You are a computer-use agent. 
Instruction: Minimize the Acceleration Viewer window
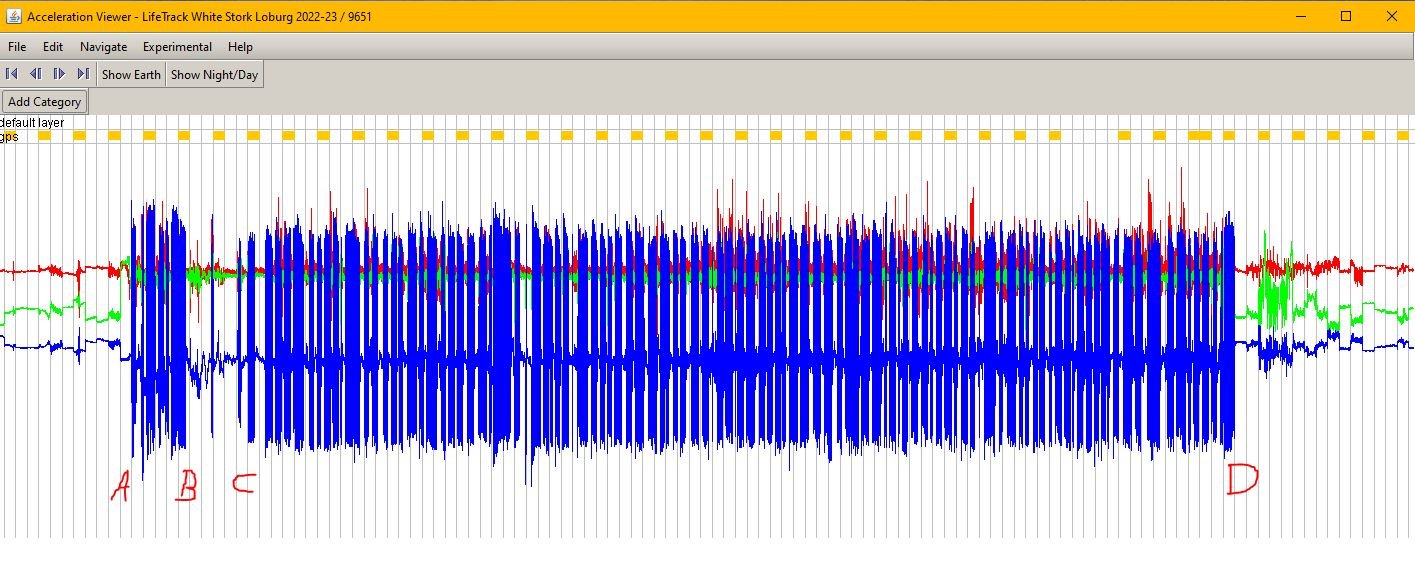click(1301, 16)
